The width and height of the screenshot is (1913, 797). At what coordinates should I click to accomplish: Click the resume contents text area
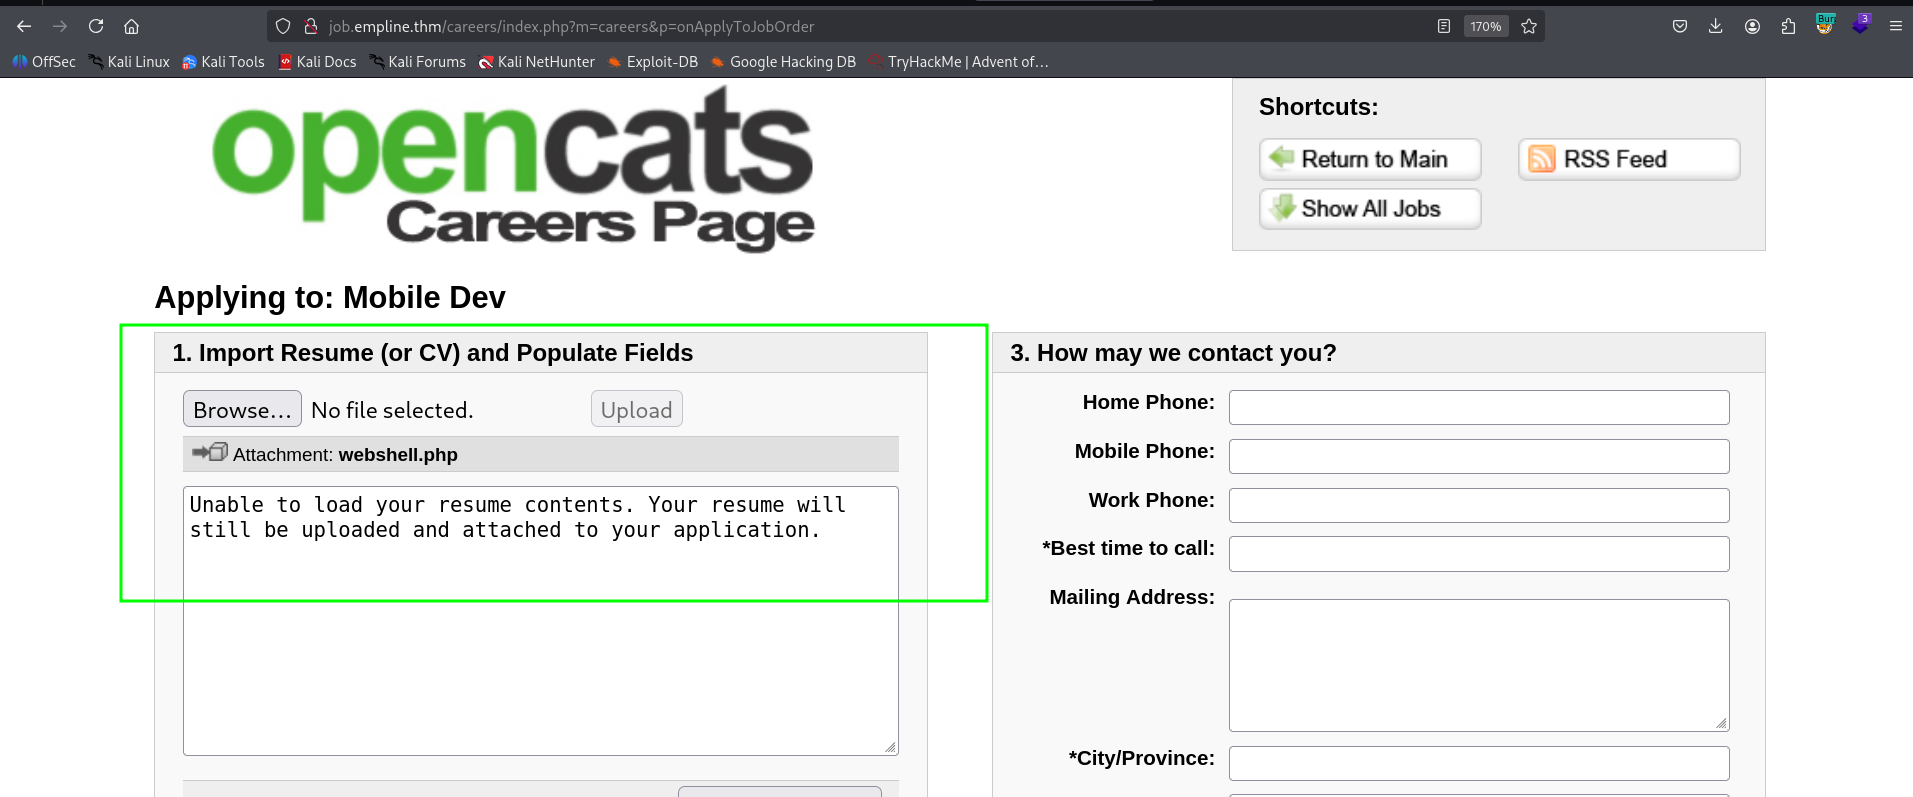pyautogui.click(x=540, y=650)
